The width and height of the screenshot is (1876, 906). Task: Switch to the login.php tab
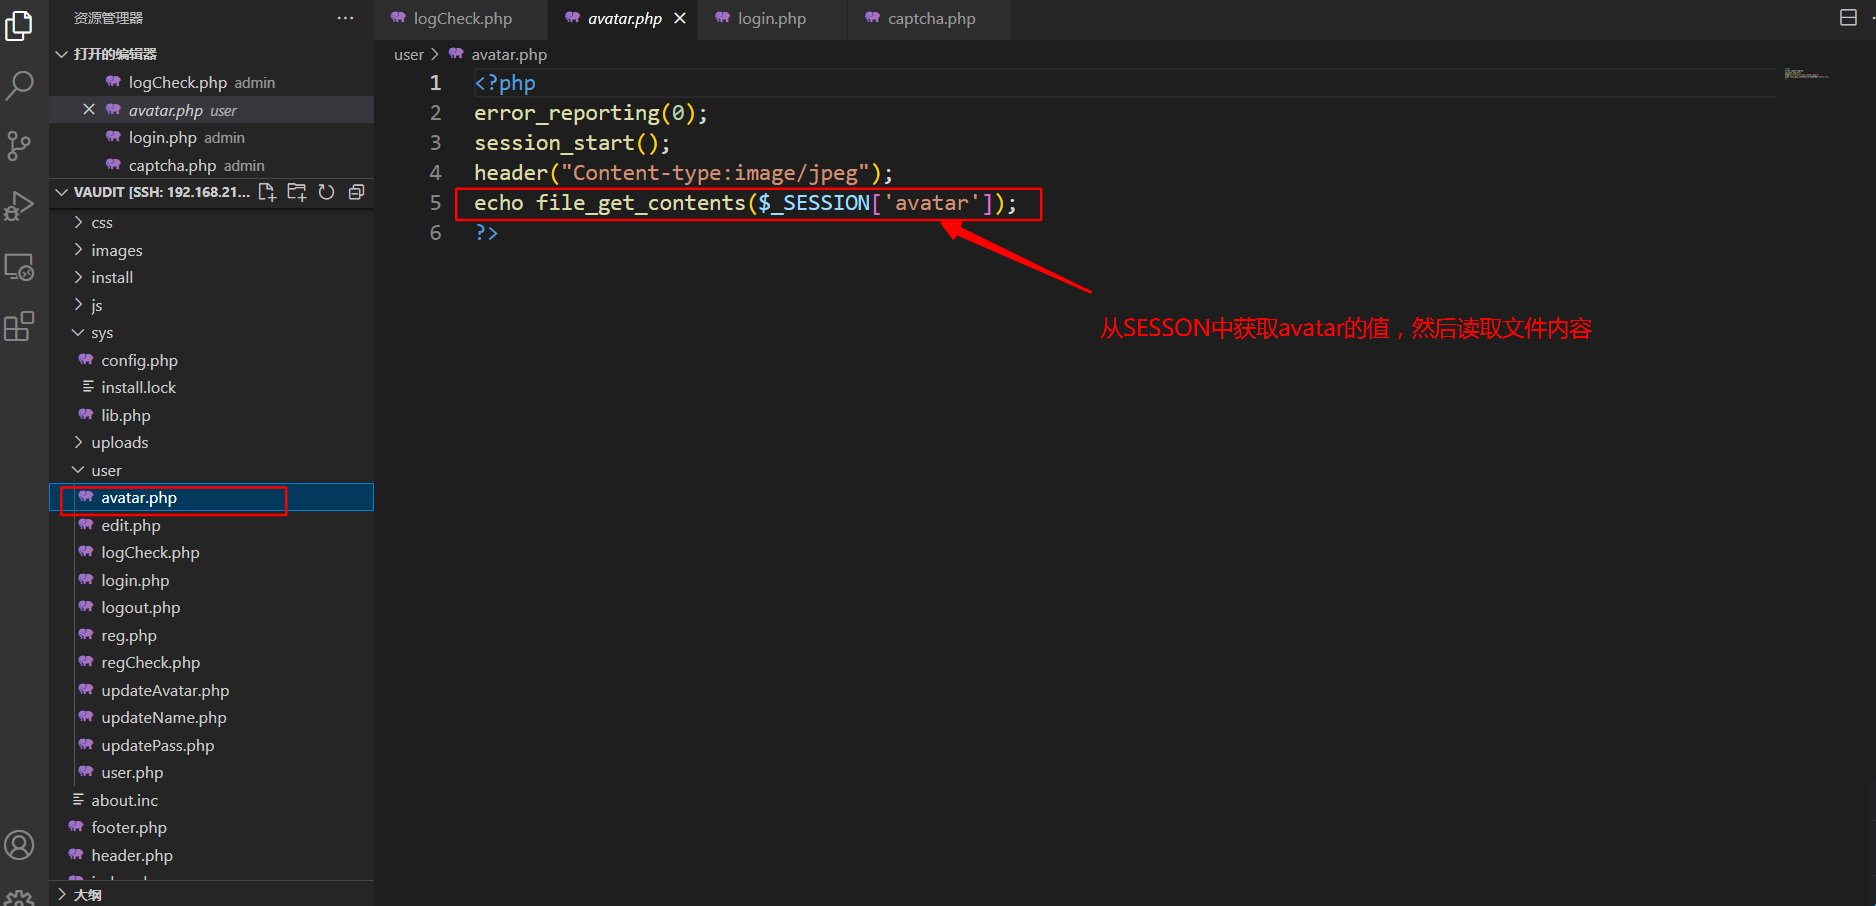772,19
